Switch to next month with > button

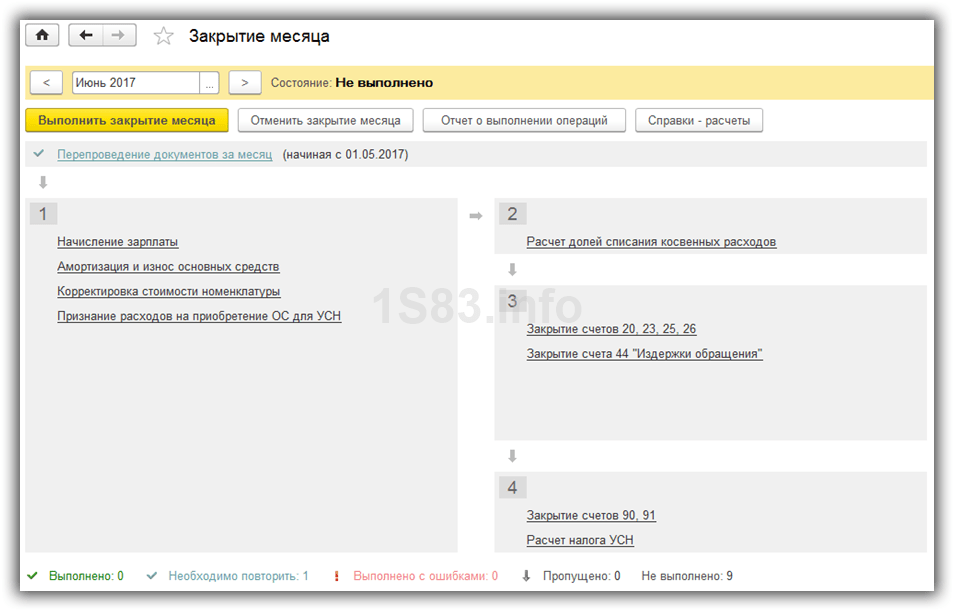click(x=245, y=83)
